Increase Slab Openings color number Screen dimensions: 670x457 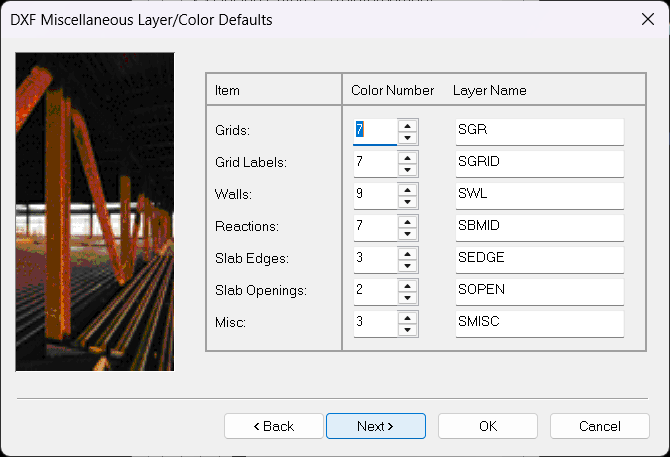pos(407,285)
